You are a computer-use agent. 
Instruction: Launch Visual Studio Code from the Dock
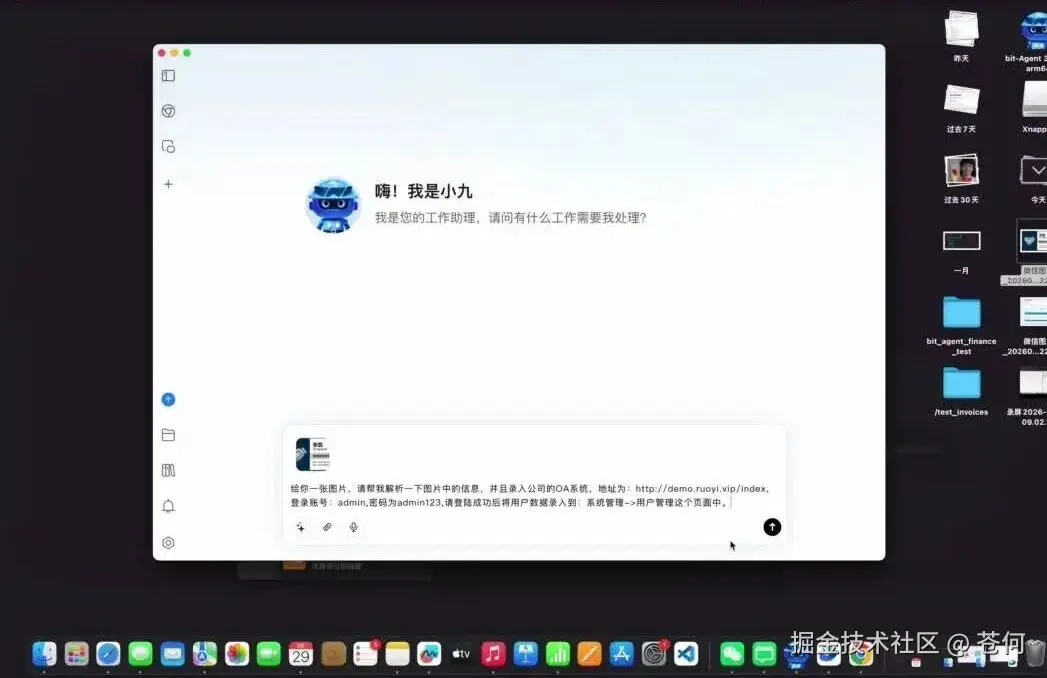(685, 653)
